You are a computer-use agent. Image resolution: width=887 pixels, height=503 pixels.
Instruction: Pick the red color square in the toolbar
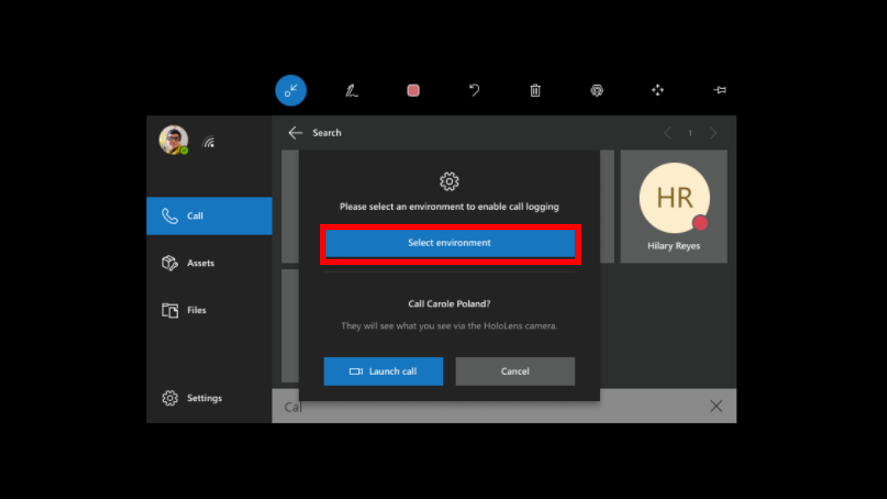point(414,91)
